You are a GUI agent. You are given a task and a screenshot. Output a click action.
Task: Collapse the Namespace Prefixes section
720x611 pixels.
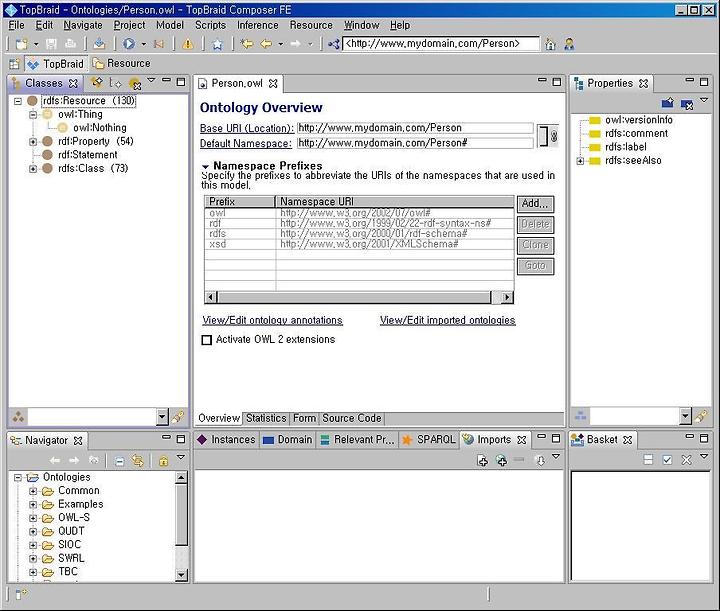[205, 166]
